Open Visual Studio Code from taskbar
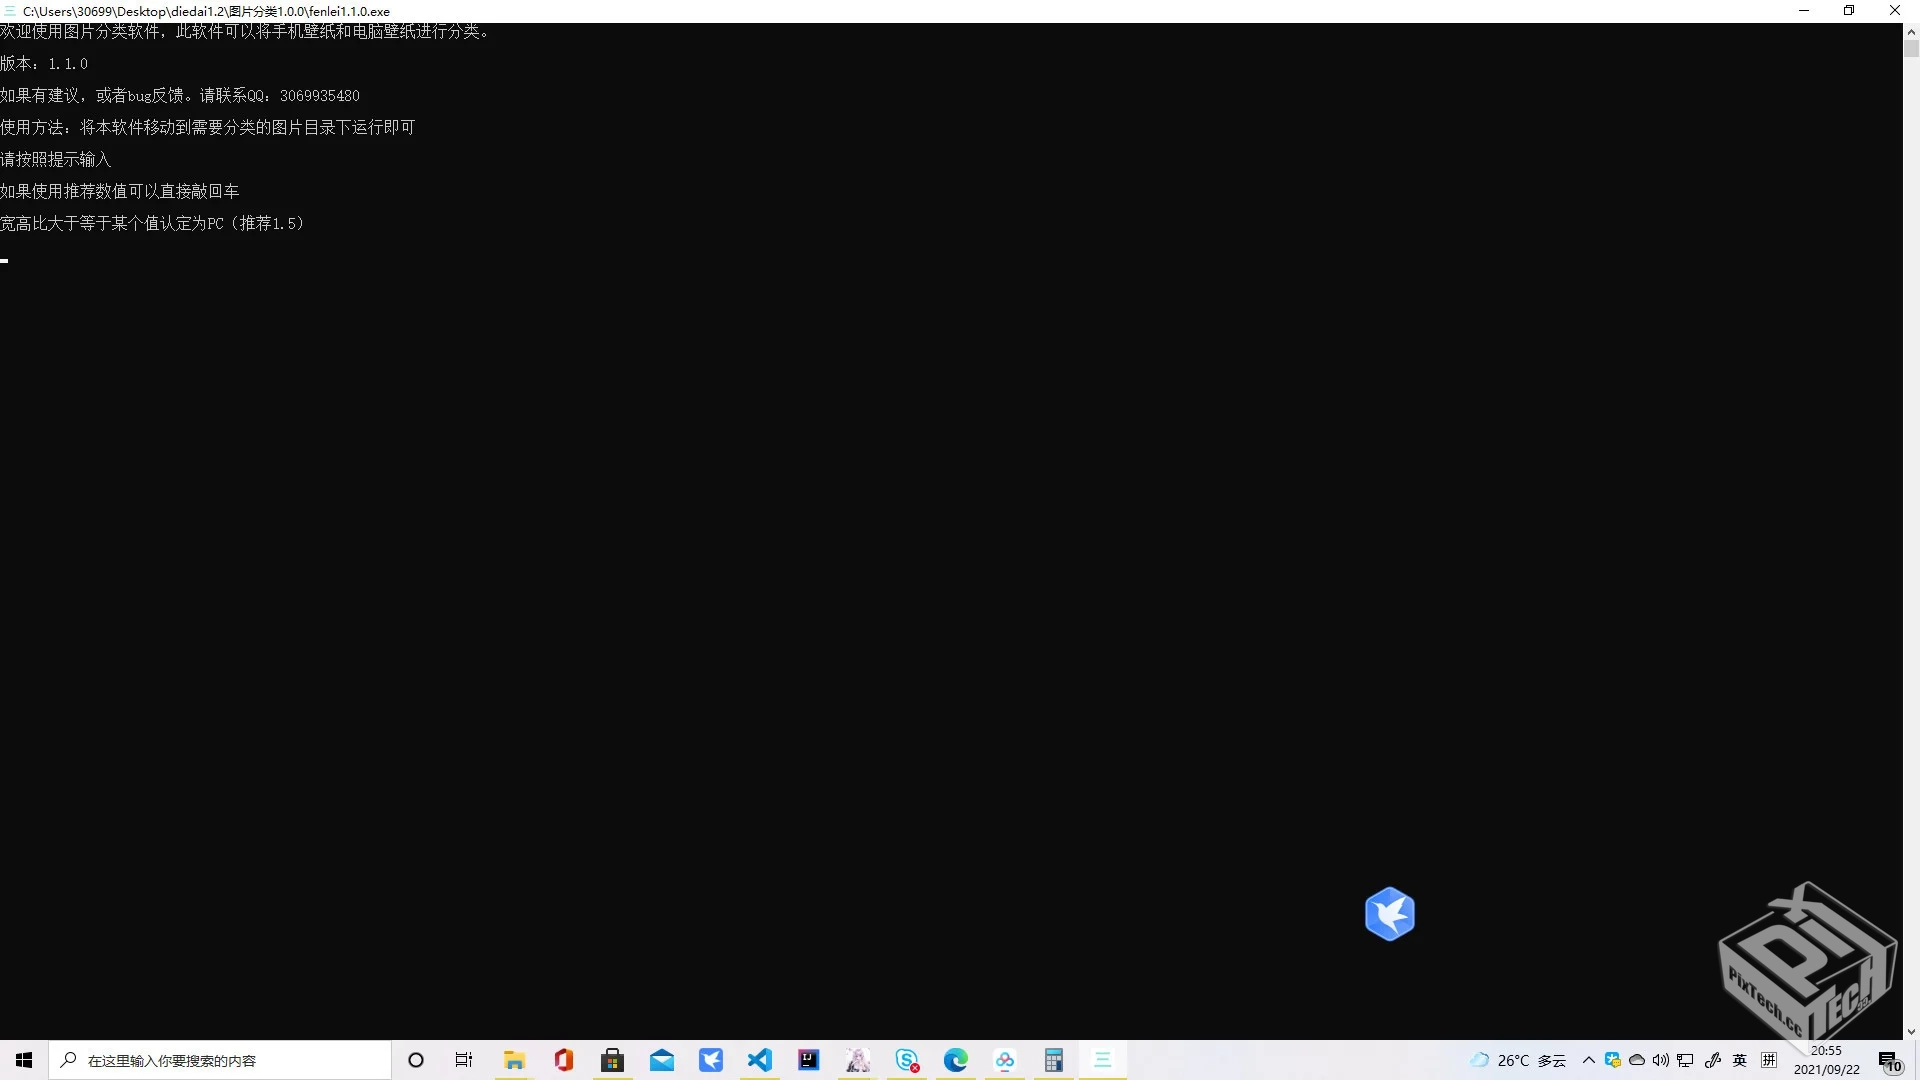Screen dimensions: 1920x1080 coord(760,1060)
